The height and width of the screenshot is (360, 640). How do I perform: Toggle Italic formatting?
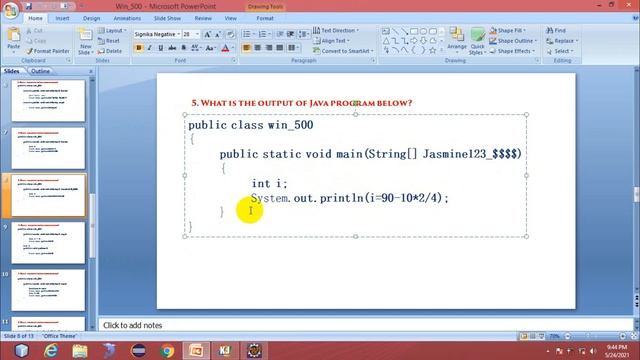[150, 48]
